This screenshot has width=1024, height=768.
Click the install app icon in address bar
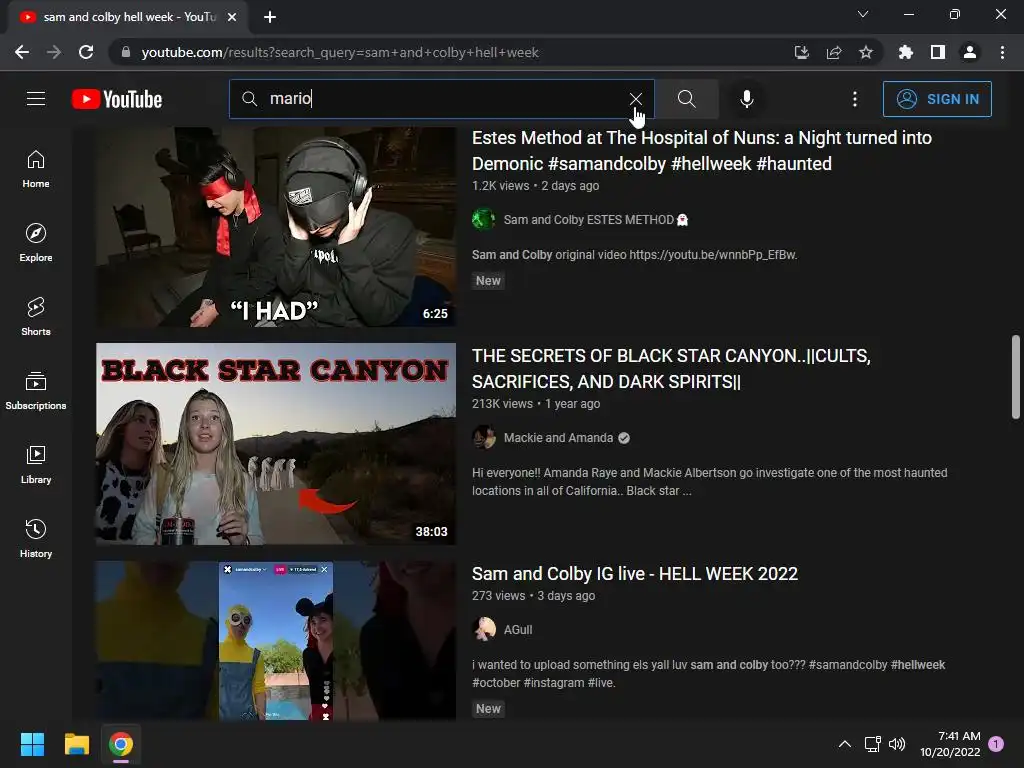(x=802, y=52)
